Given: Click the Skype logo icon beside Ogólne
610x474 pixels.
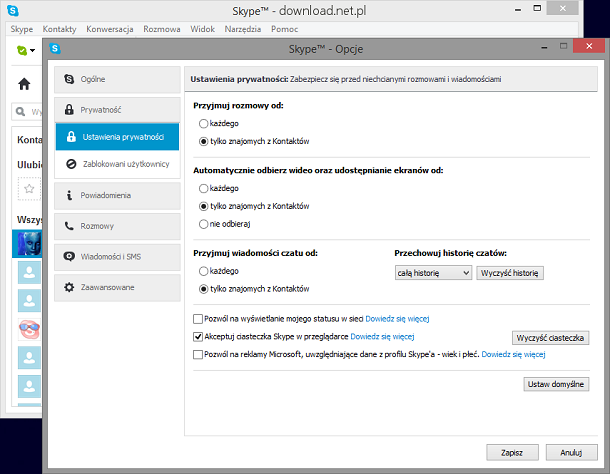Looking at the screenshot, I should pyautogui.click(x=69, y=79).
